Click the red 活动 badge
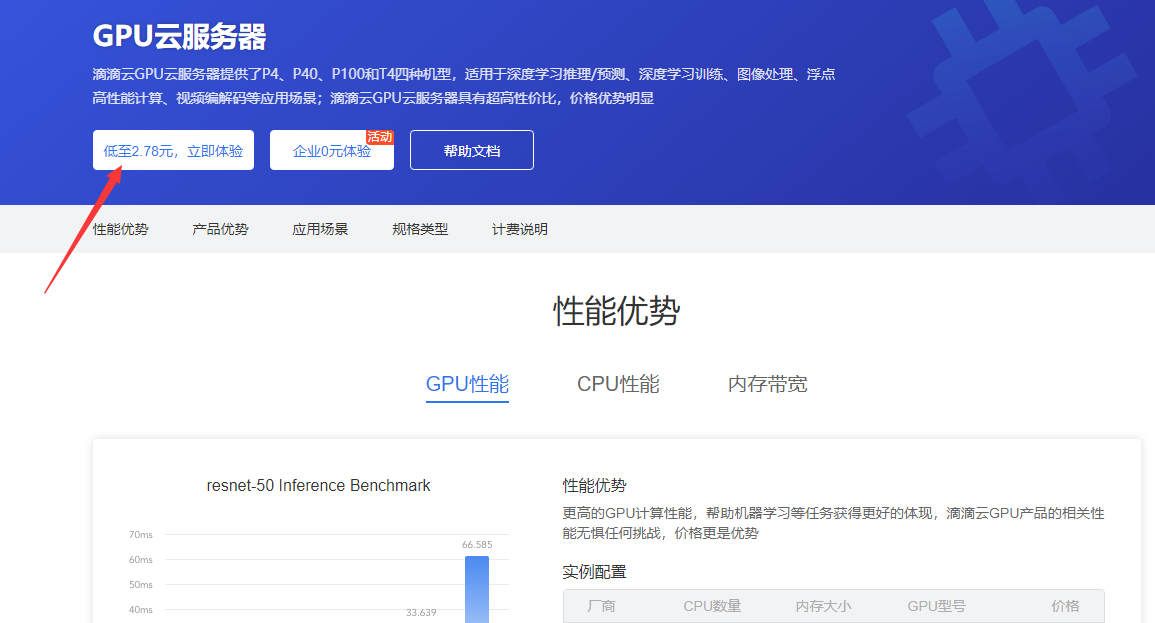Viewport: 1155px width, 623px height. [380, 137]
